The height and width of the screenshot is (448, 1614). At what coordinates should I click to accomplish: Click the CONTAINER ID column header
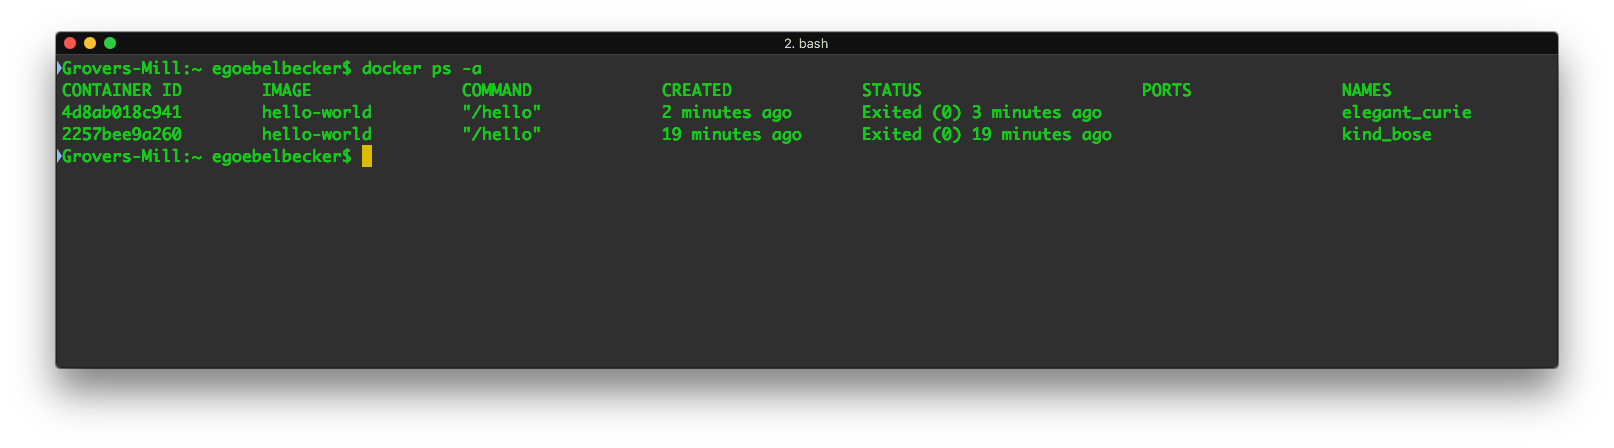122,90
